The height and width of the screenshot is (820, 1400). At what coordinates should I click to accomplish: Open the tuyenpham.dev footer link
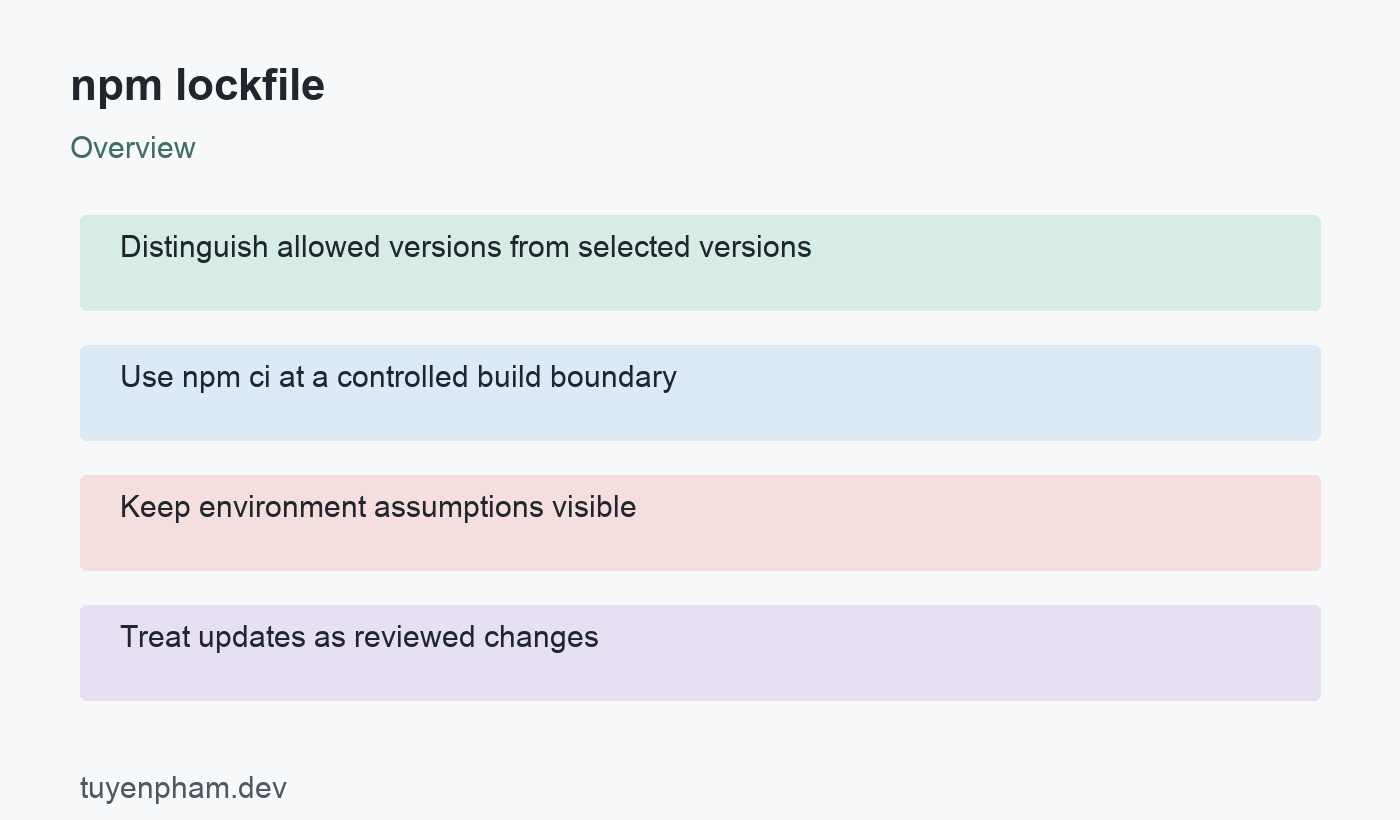(x=183, y=788)
